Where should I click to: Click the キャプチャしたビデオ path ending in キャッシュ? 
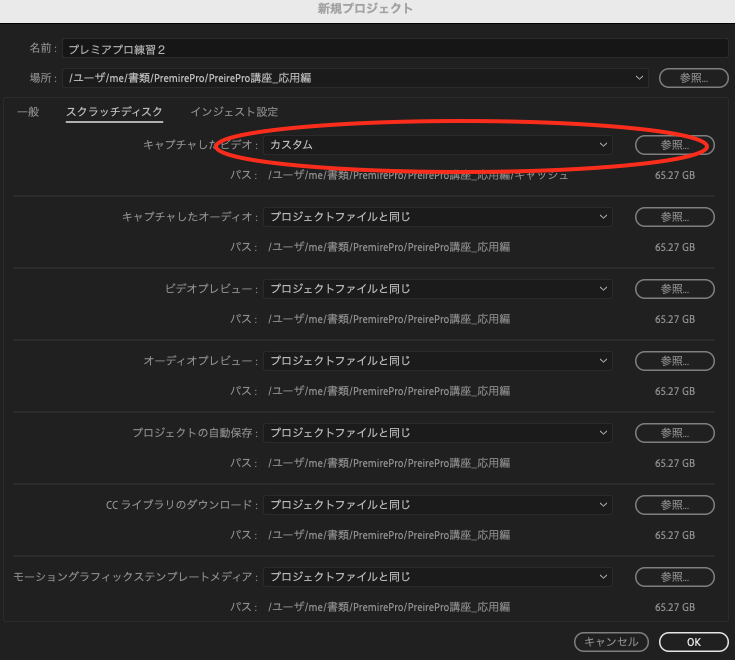(x=418, y=175)
